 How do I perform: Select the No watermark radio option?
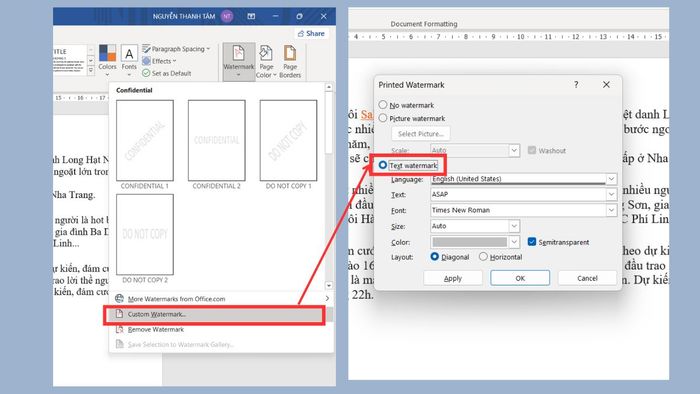tap(383, 105)
